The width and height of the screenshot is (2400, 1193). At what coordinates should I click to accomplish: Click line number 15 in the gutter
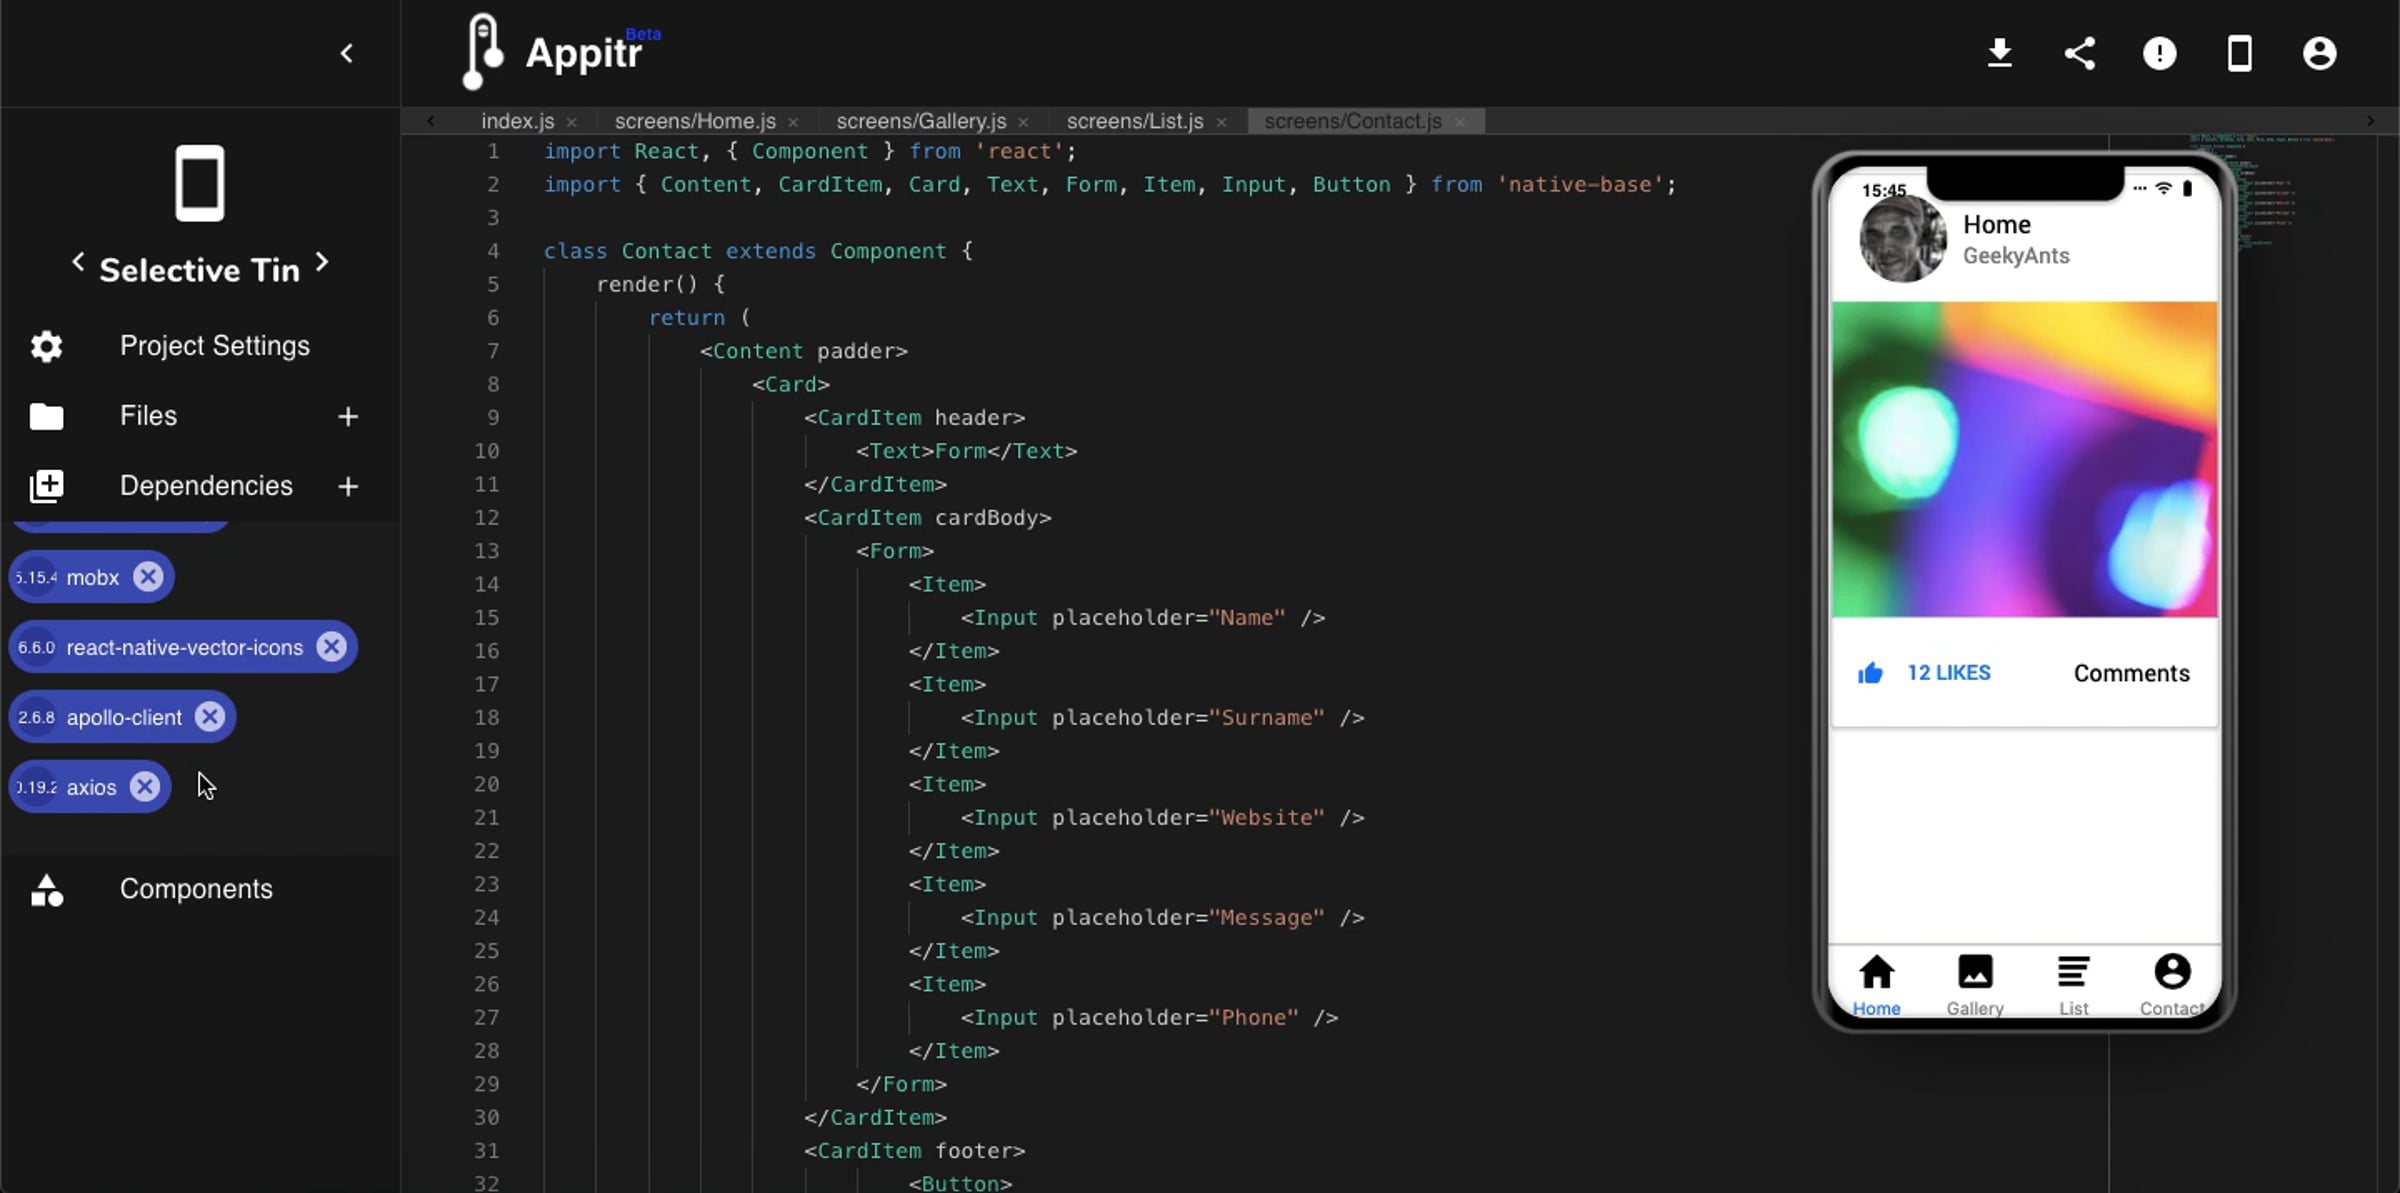pos(487,618)
